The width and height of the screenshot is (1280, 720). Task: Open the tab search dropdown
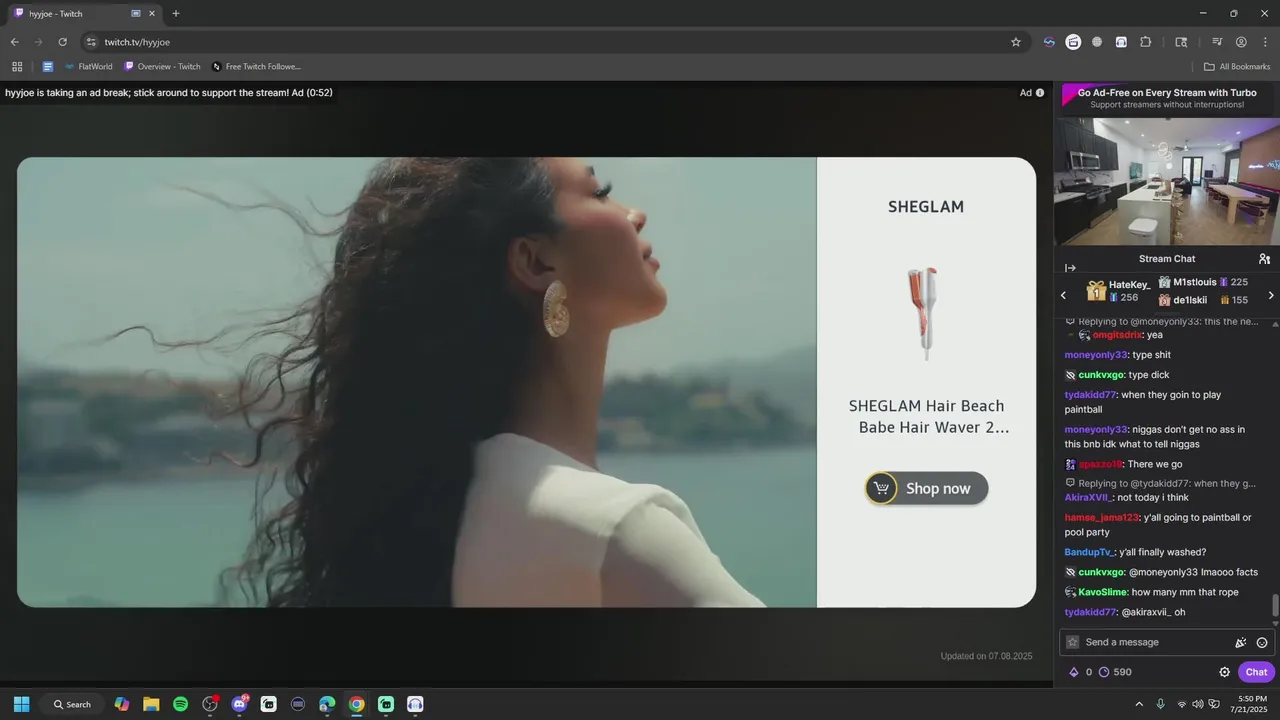1181,42
